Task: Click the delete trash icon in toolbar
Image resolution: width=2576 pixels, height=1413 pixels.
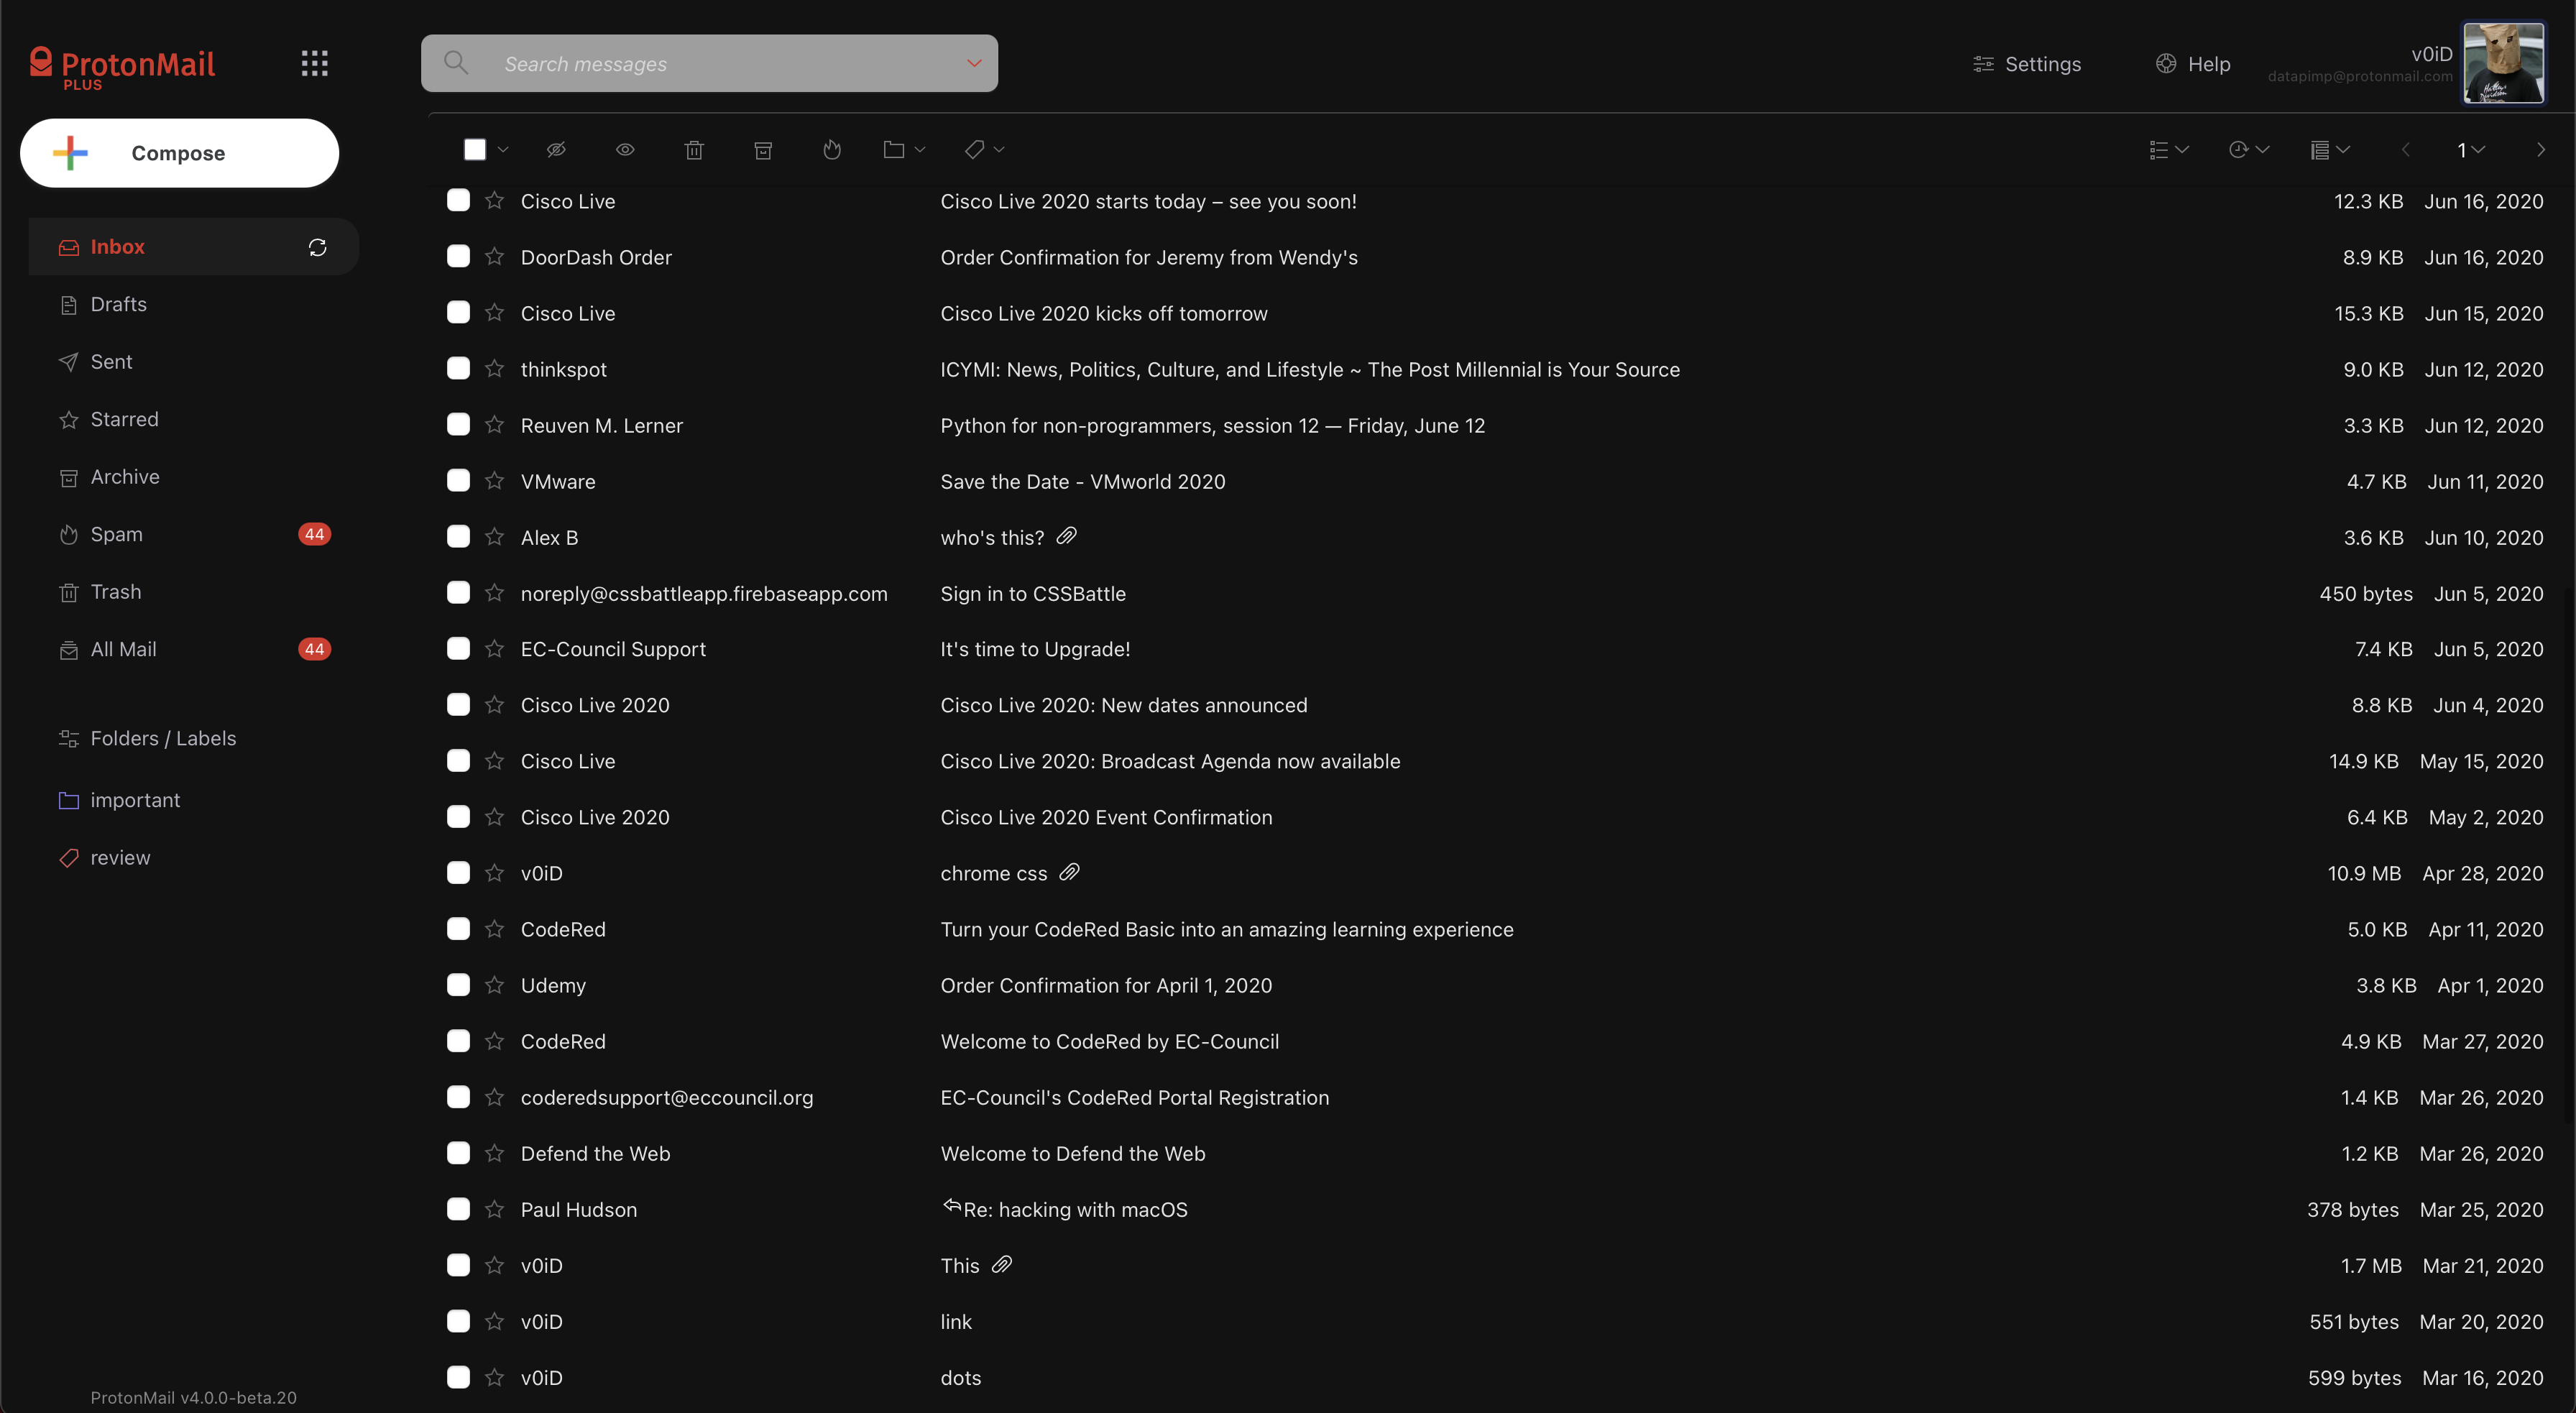Action: pyautogui.click(x=694, y=149)
